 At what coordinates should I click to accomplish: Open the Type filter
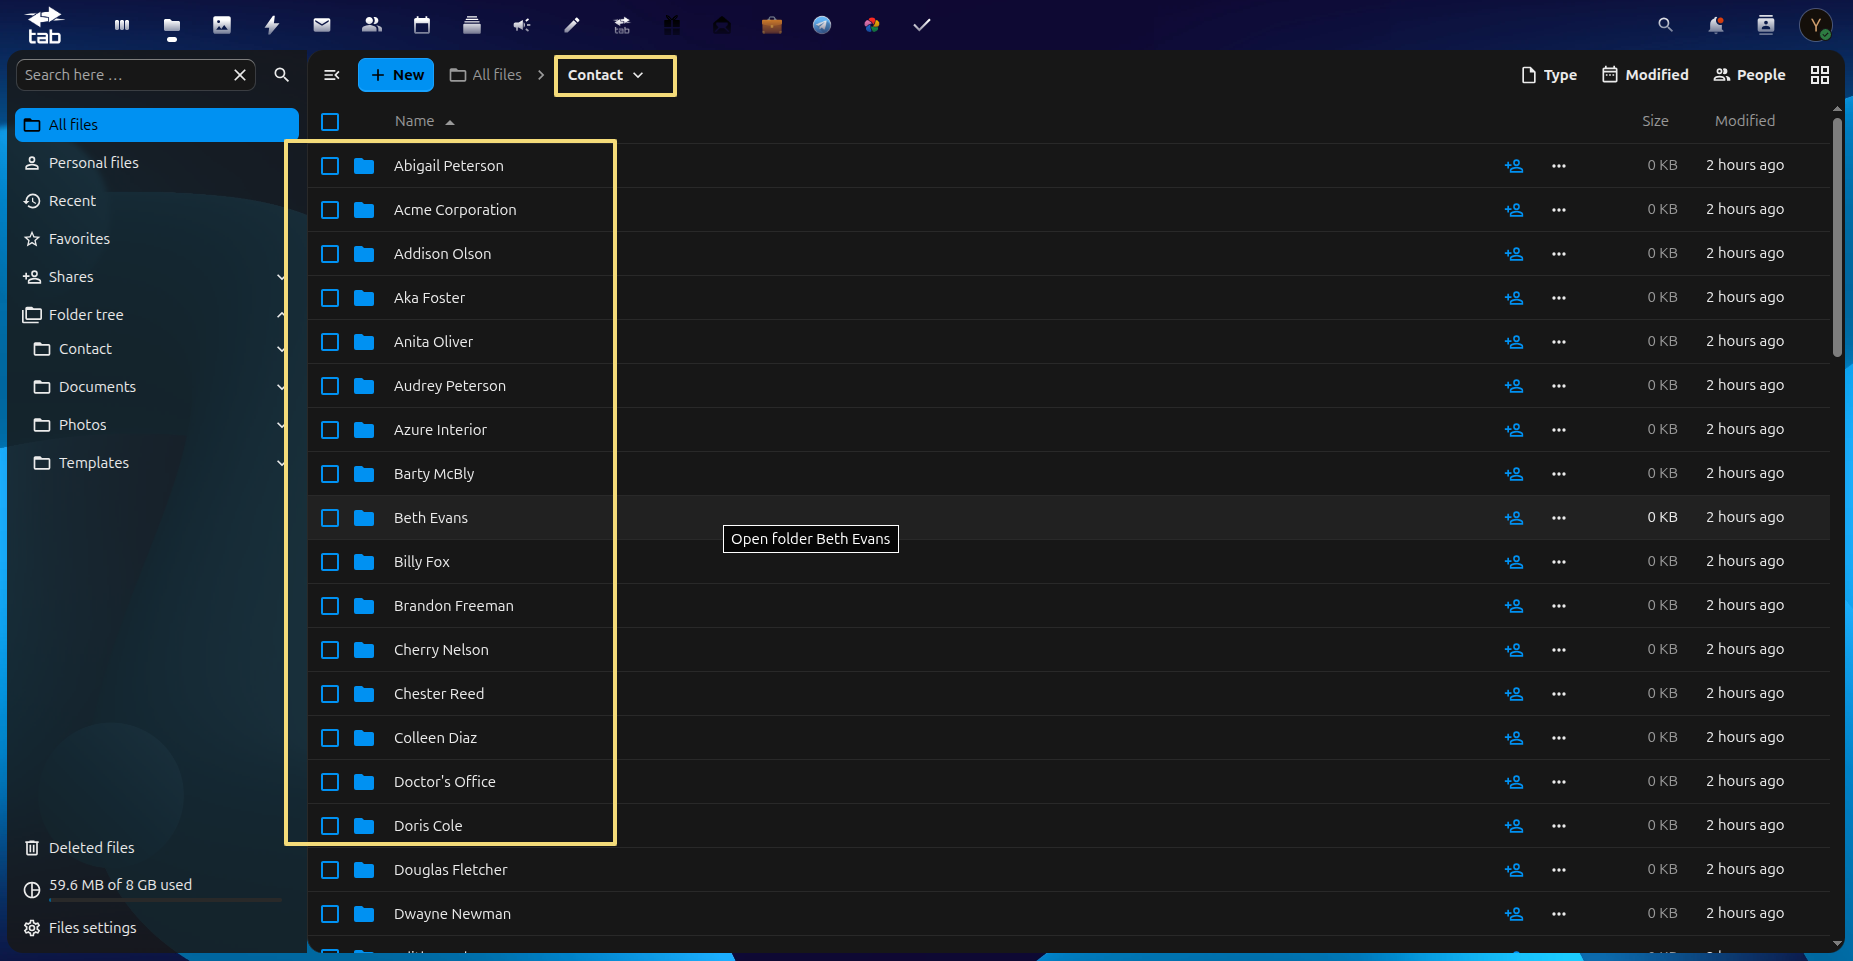1549,75
